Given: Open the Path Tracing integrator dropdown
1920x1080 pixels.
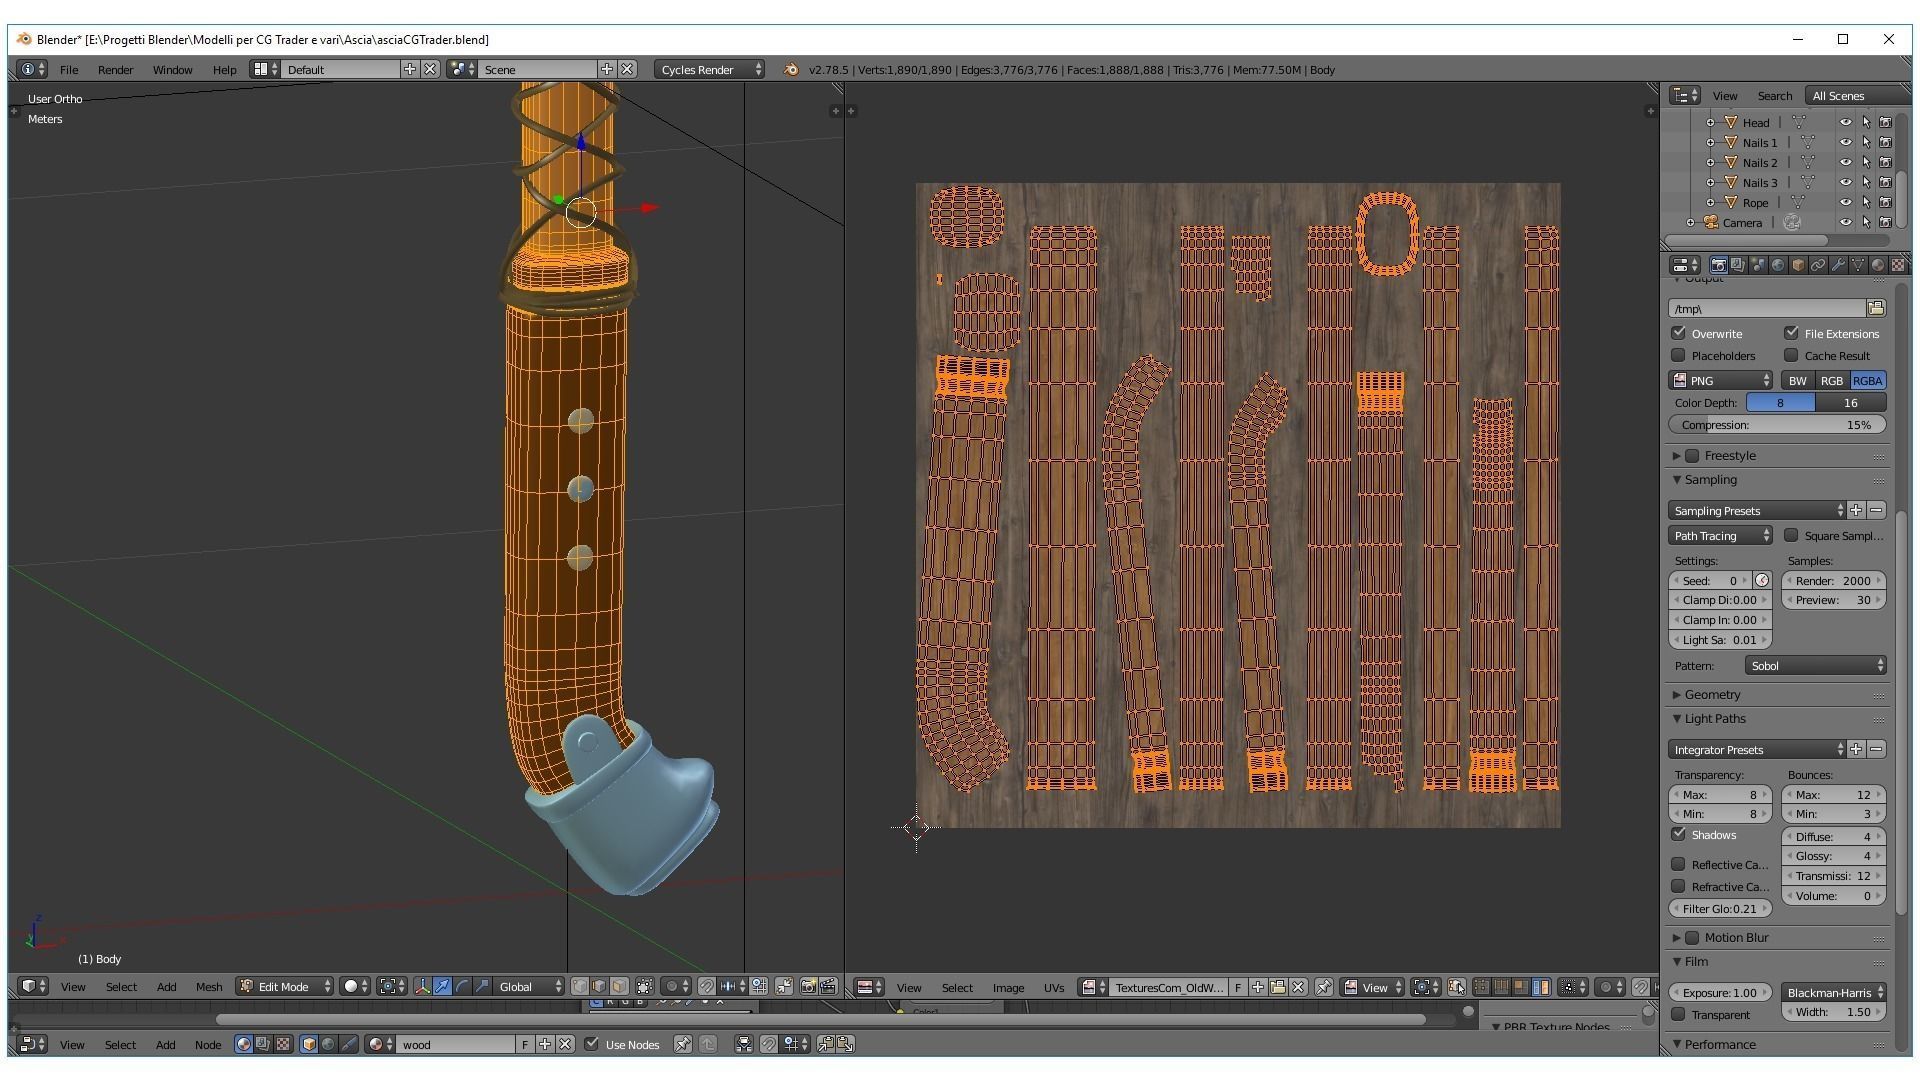Looking at the screenshot, I should pyautogui.click(x=1720, y=536).
